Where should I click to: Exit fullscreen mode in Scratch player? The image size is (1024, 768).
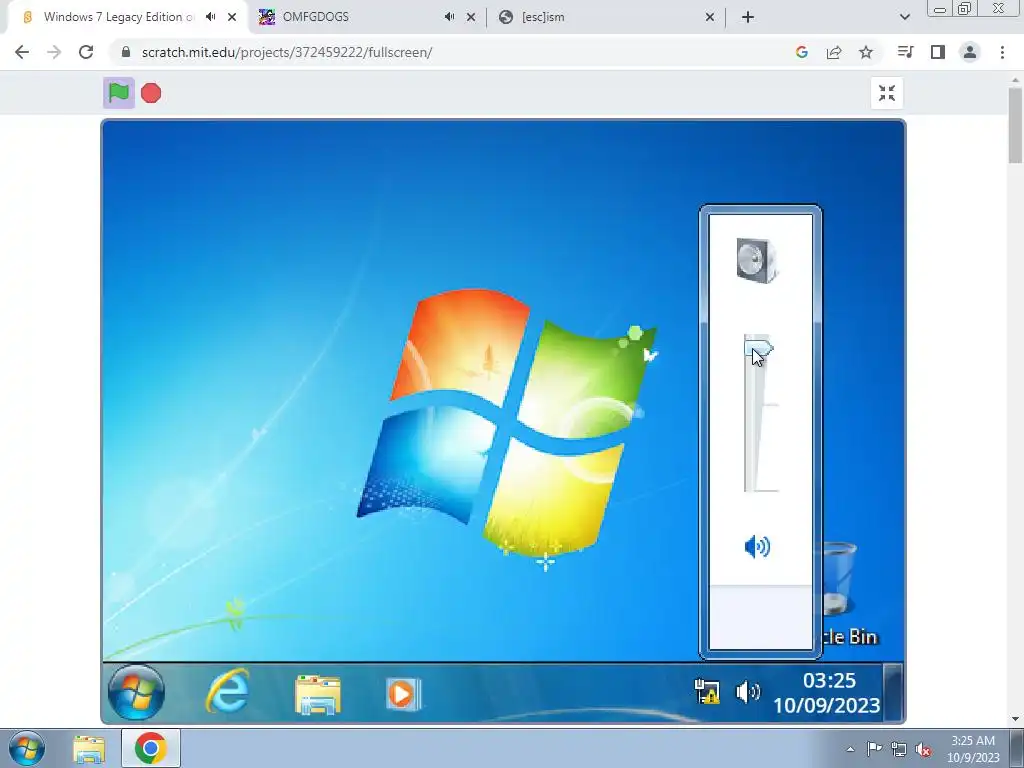887,93
